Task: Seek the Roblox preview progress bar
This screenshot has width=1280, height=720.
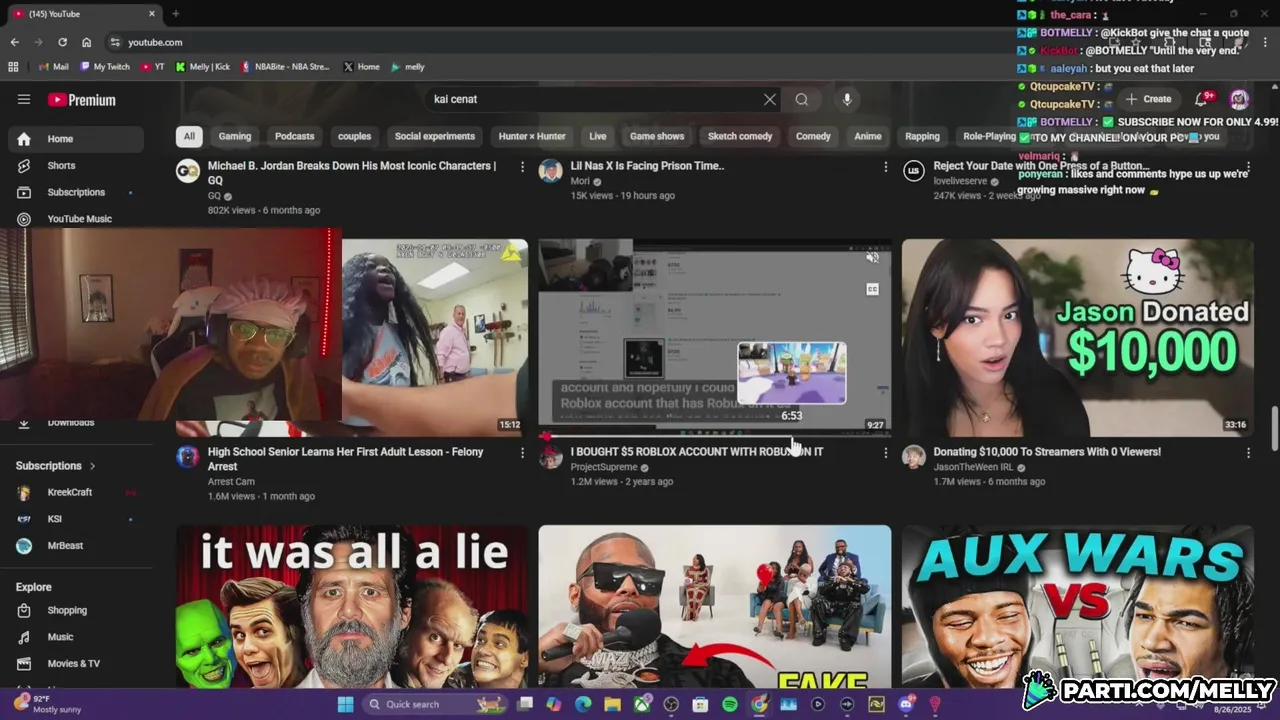Action: [x=714, y=435]
